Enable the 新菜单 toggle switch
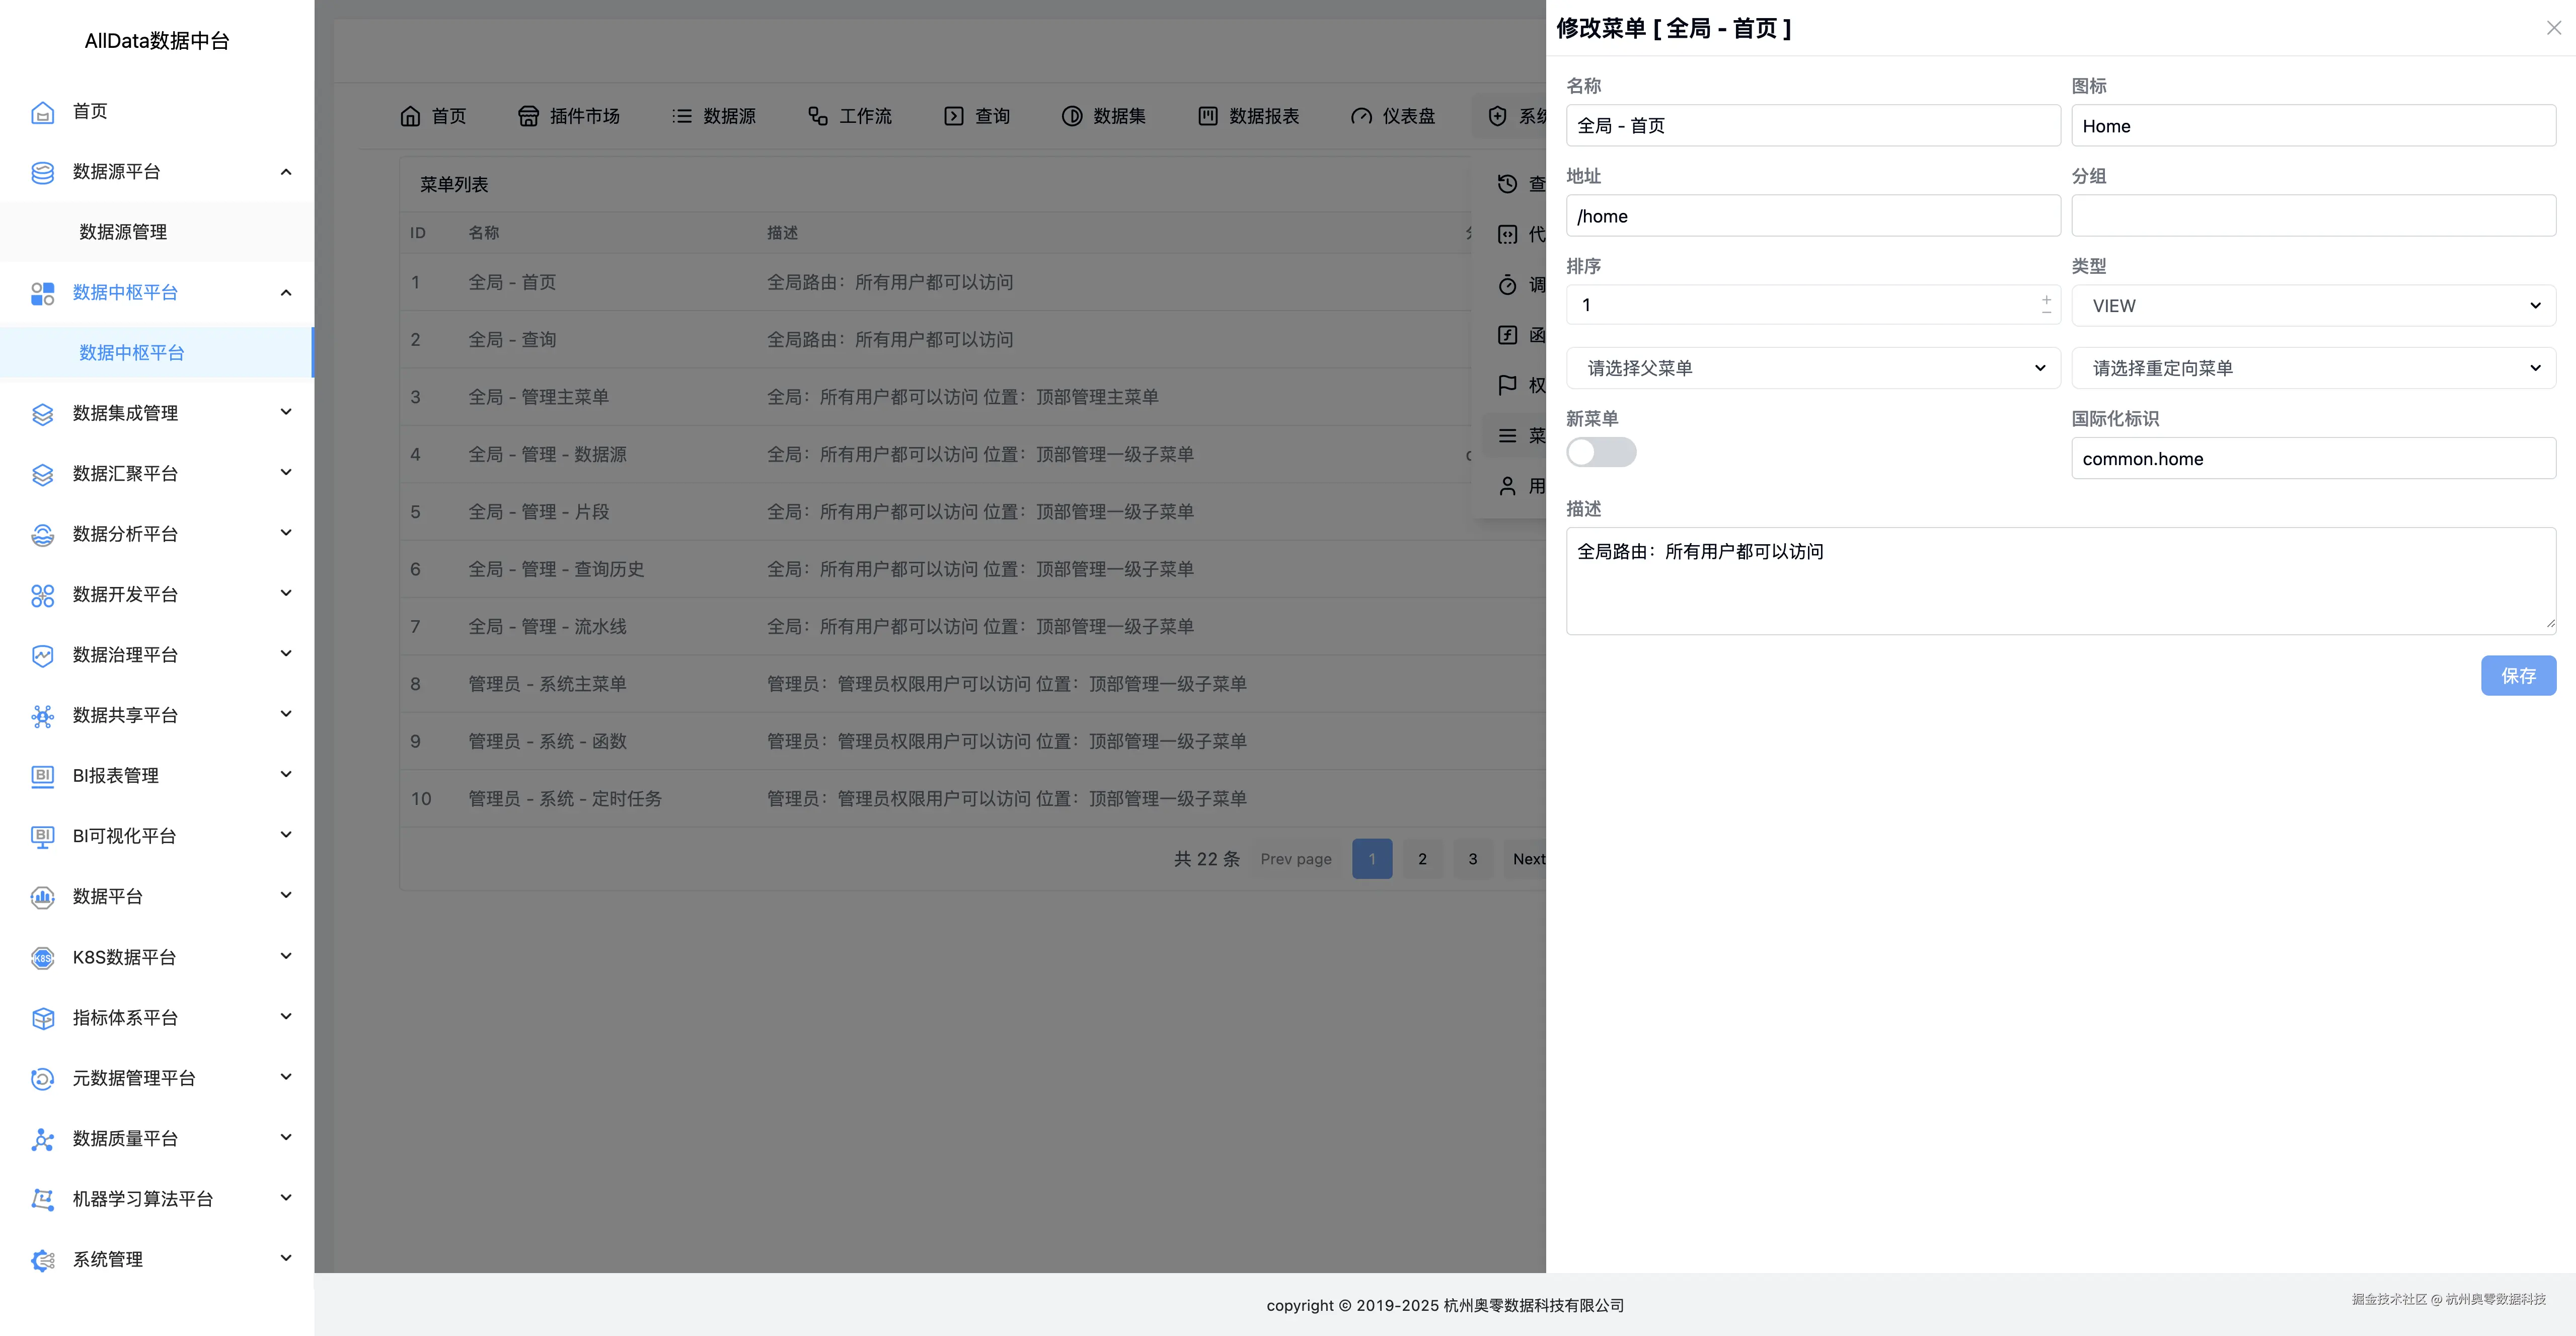 click(x=1600, y=452)
